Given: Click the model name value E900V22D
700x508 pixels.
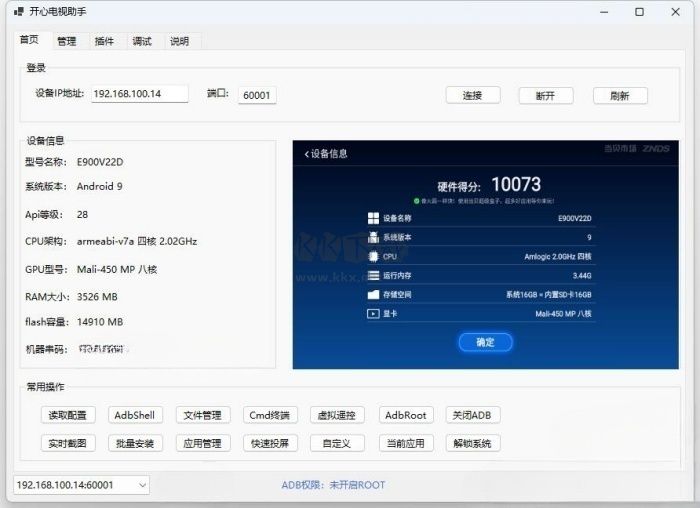Looking at the screenshot, I should pos(100,162).
